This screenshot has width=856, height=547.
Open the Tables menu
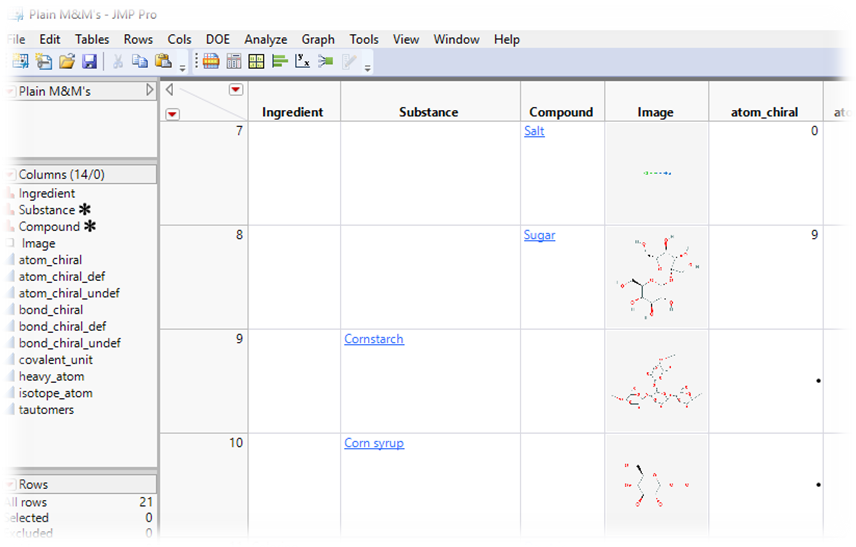tap(92, 39)
